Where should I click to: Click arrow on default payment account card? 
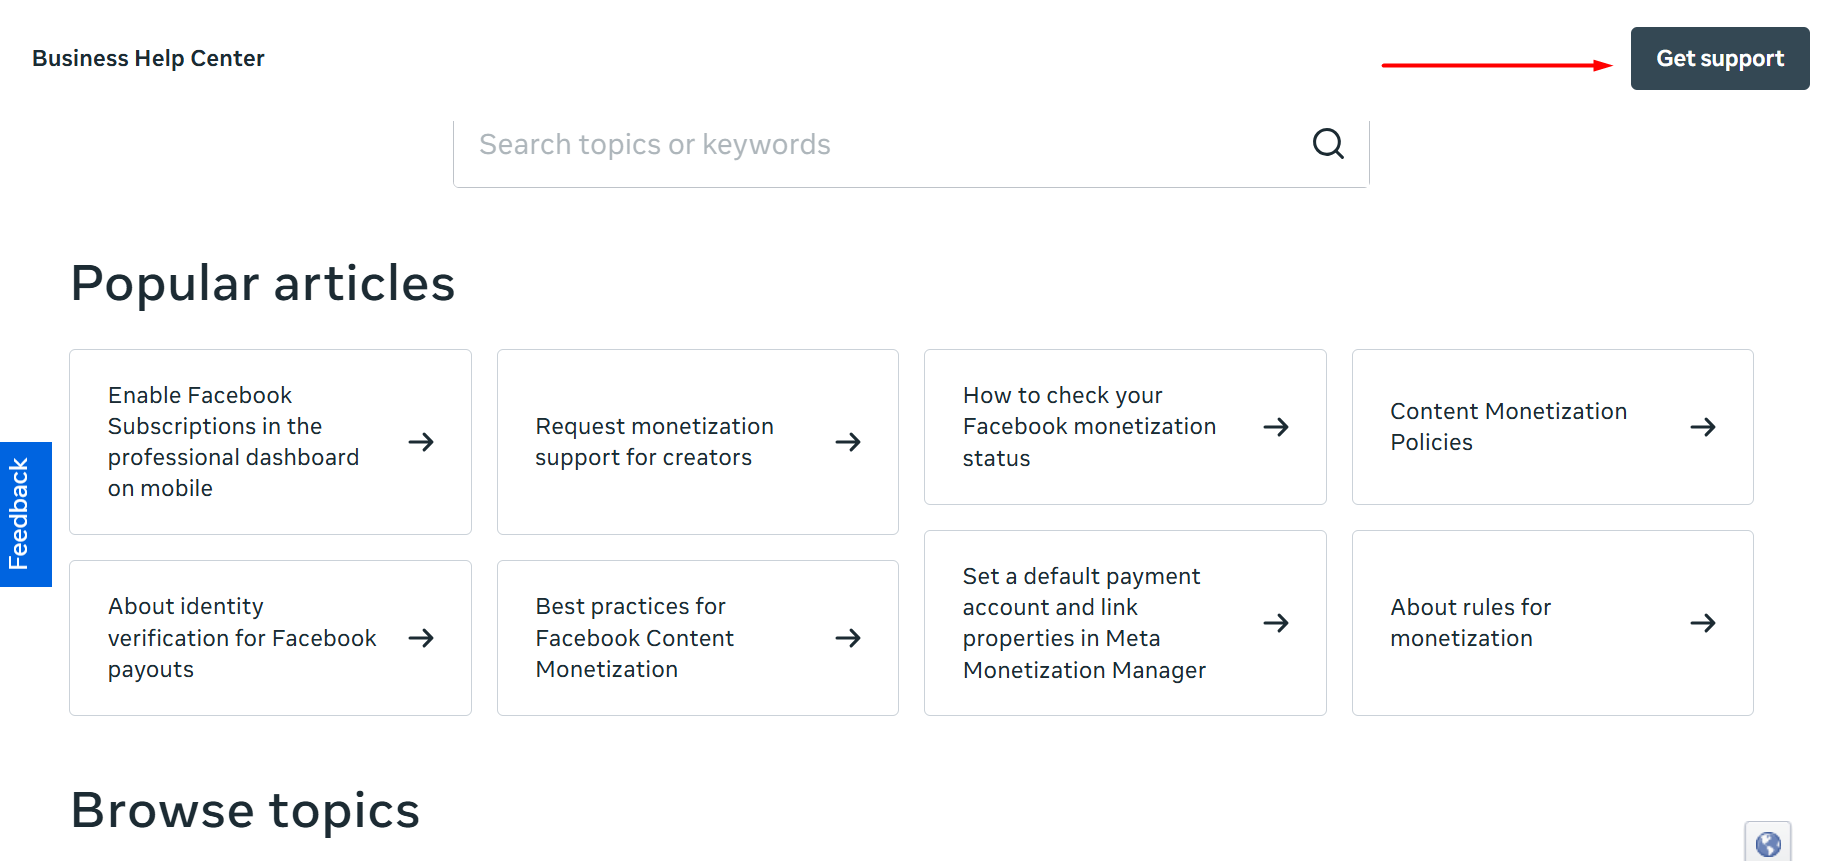point(1276,623)
